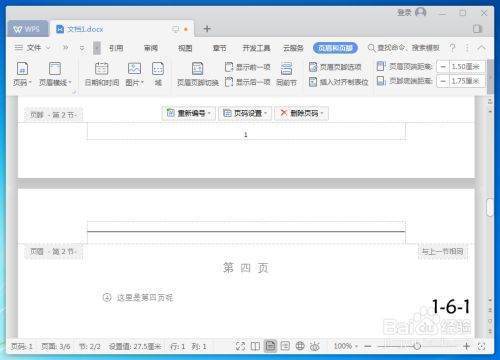Switch to web layout globe icon
This screenshot has width=500, height=360.
tap(300, 346)
